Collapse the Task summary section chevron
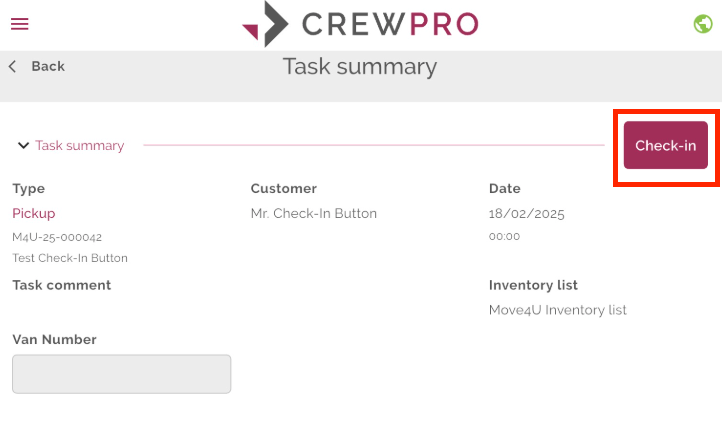722x427 pixels. 23,146
